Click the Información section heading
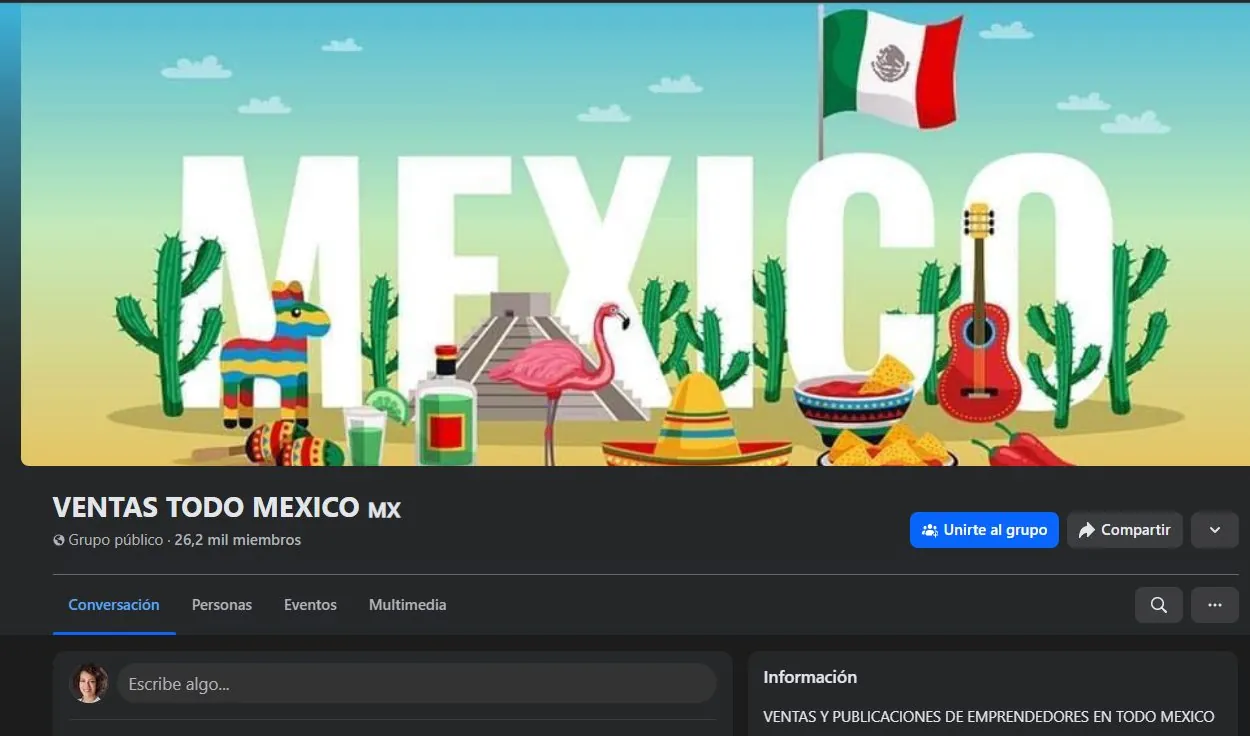Viewport: 1250px width, 736px height. pyautogui.click(x=810, y=676)
